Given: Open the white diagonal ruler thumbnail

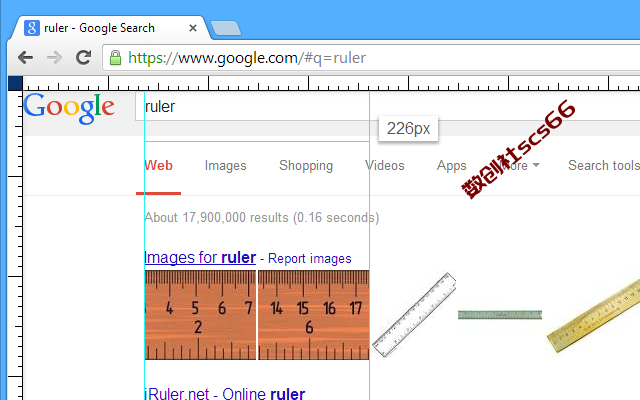Looking at the screenshot, I should 414,315.
